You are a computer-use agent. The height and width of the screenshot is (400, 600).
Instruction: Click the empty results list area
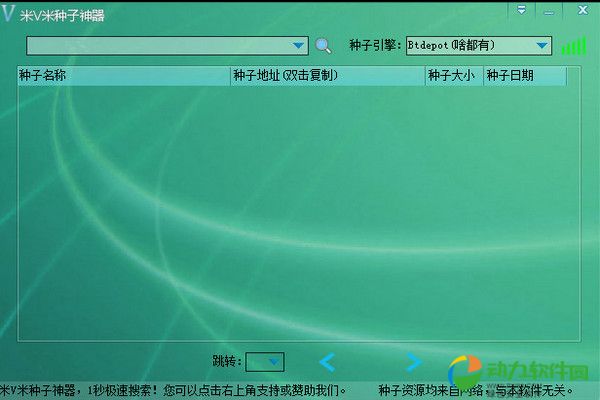(x=290, y=210)
